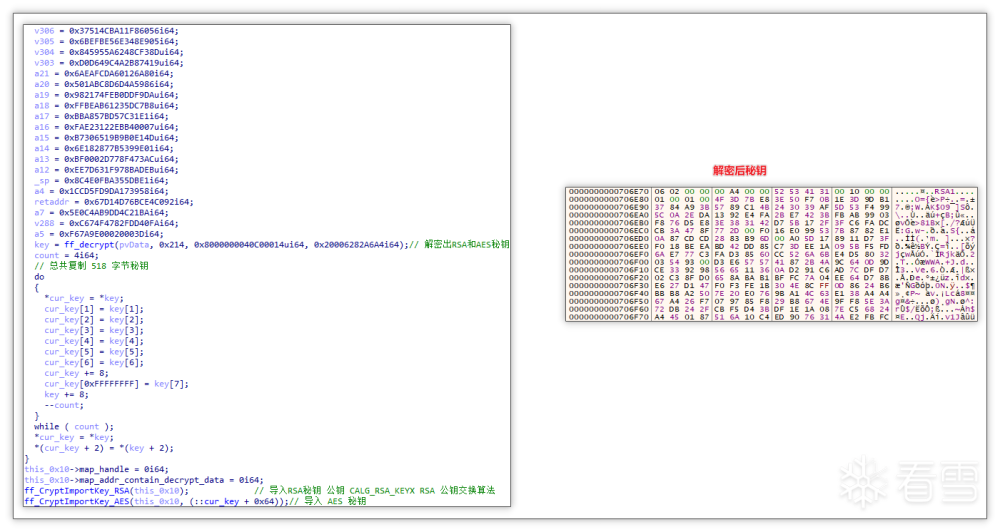Click cur_key[1] assignment line
This screenshot has width=1000, height=532.
pos(94,309)
